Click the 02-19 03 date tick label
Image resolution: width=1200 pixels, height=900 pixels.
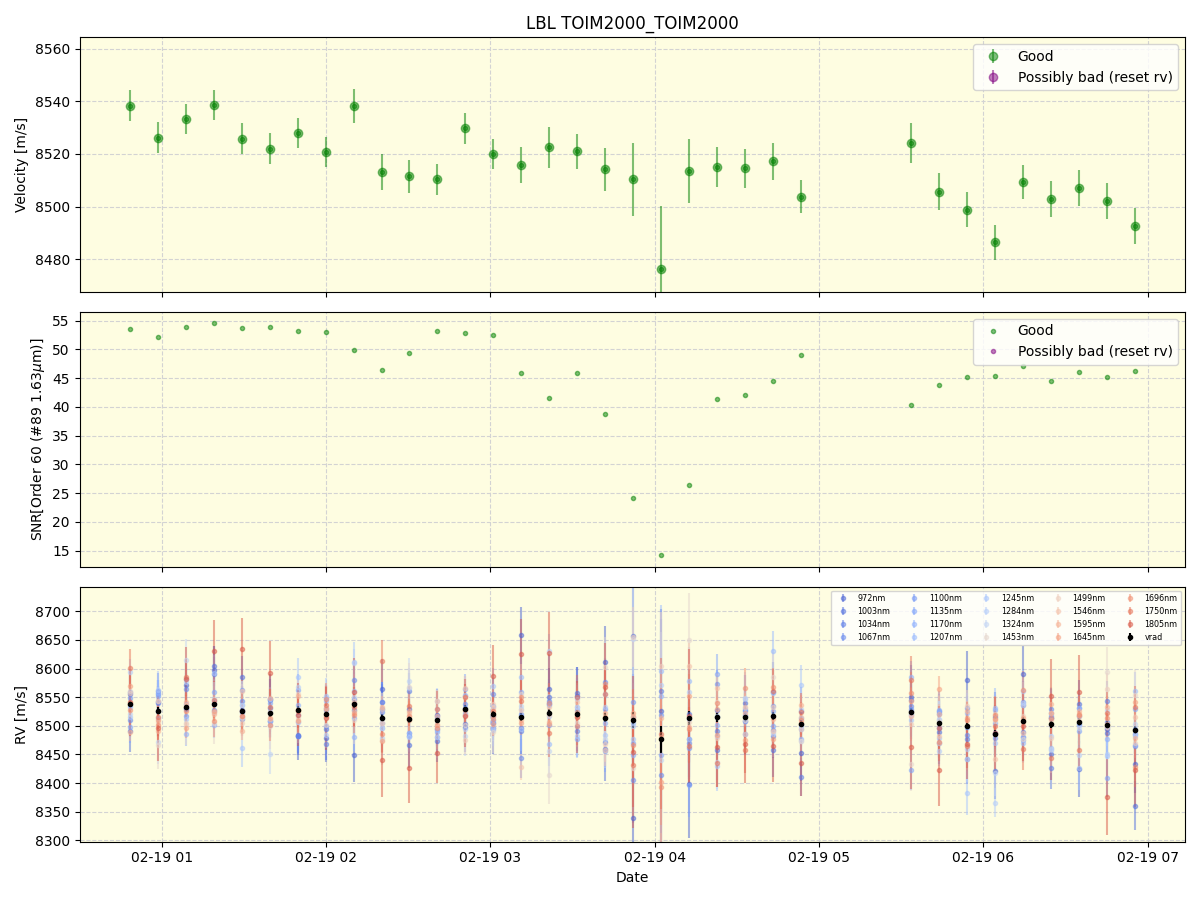click(490, 858)
